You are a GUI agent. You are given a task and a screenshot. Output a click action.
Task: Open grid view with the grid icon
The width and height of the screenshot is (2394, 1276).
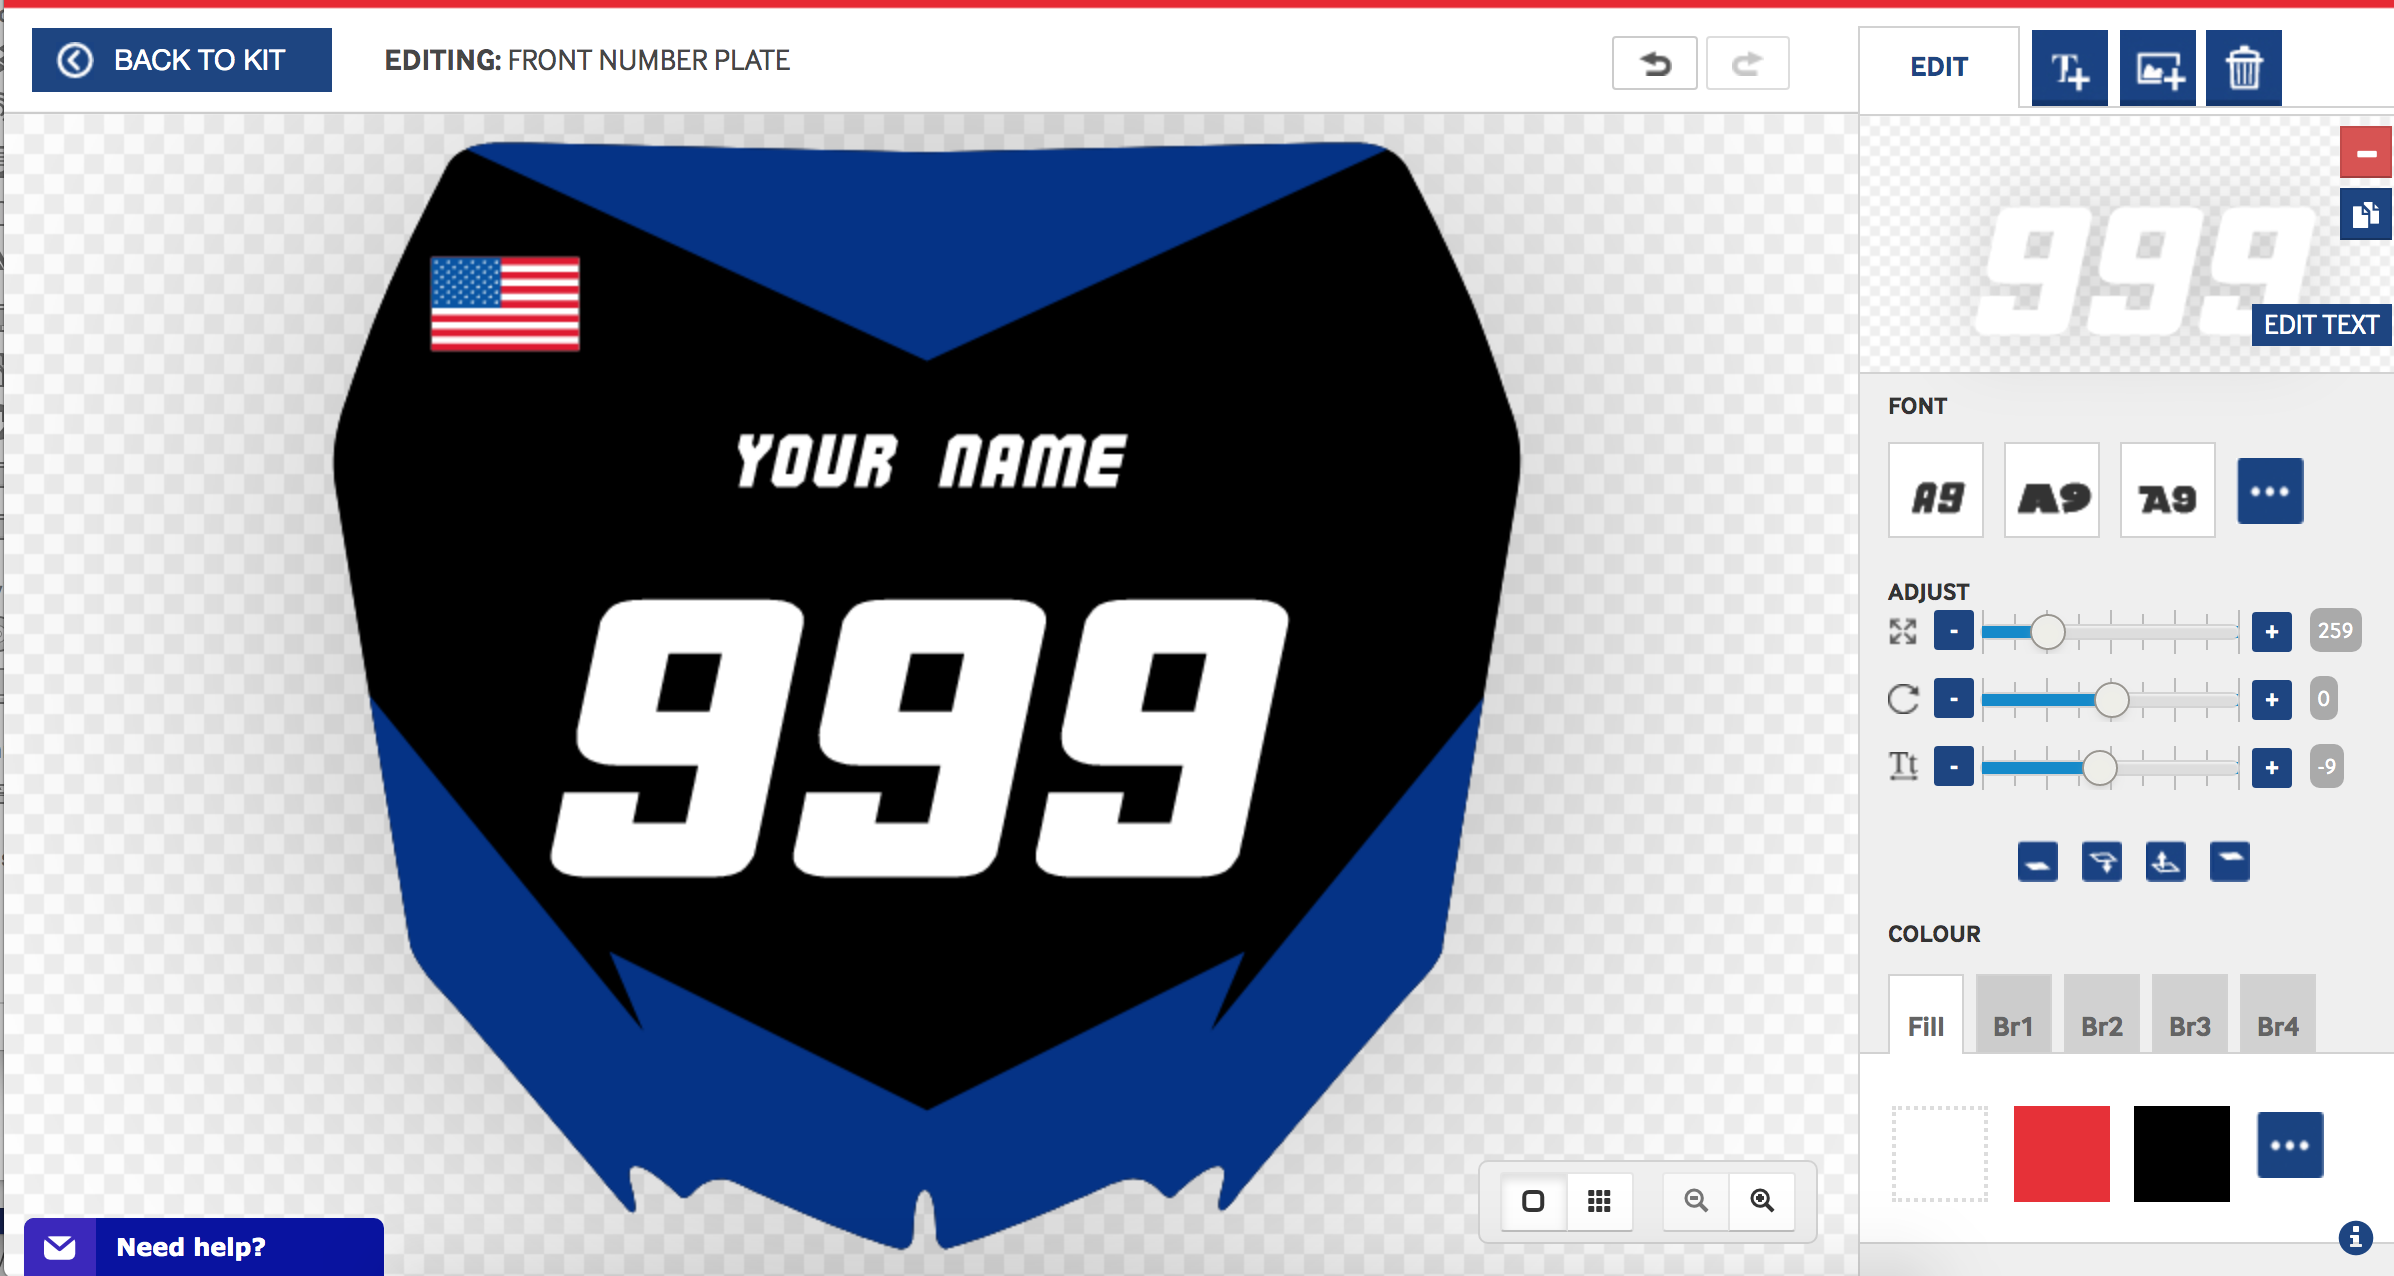pyautogui.click(x=1599, y=1201)
